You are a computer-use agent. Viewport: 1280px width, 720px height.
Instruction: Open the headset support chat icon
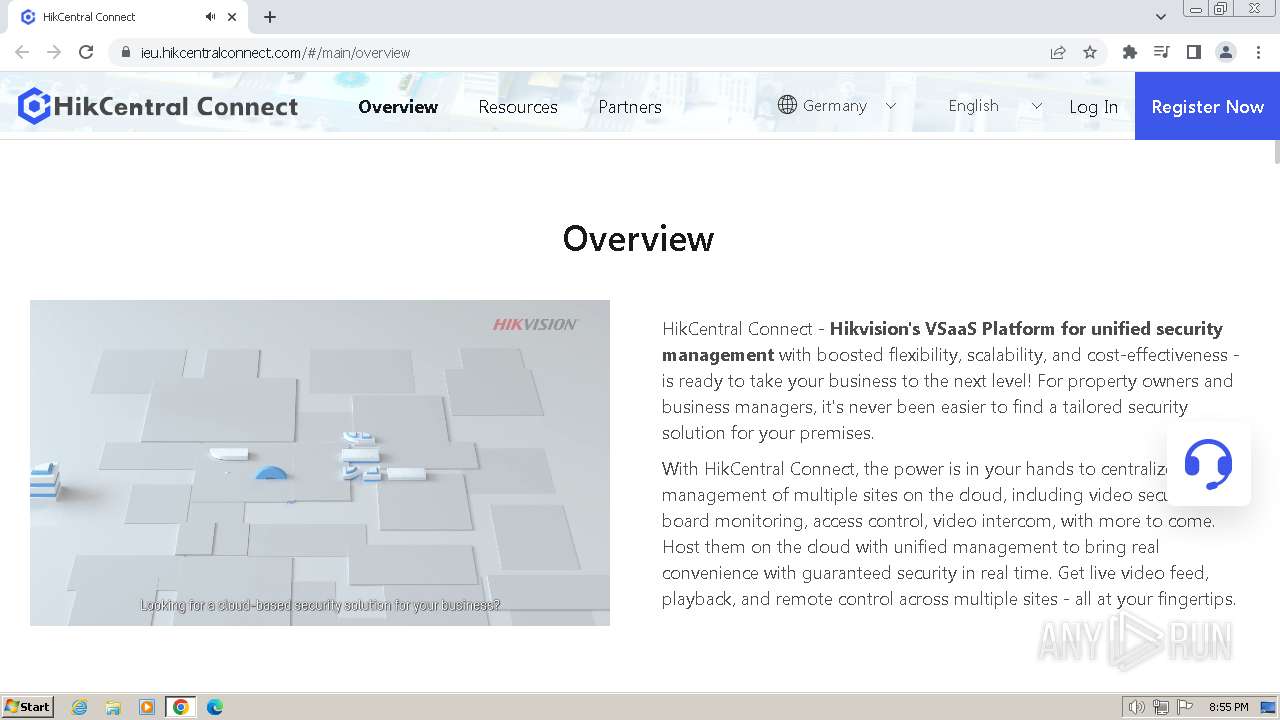(1208, 464)
